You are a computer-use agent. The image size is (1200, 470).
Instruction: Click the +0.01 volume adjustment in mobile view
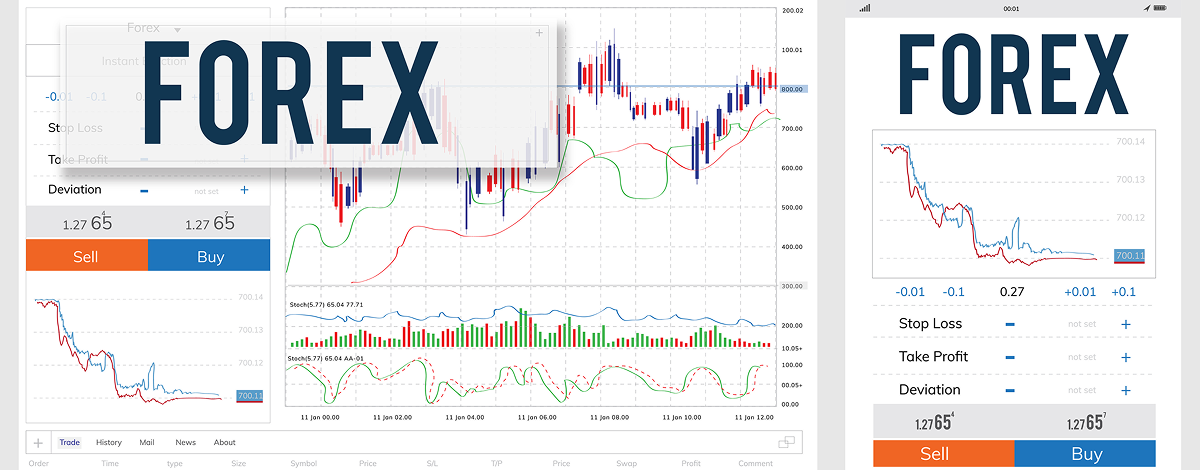(x=1079, y=292)
